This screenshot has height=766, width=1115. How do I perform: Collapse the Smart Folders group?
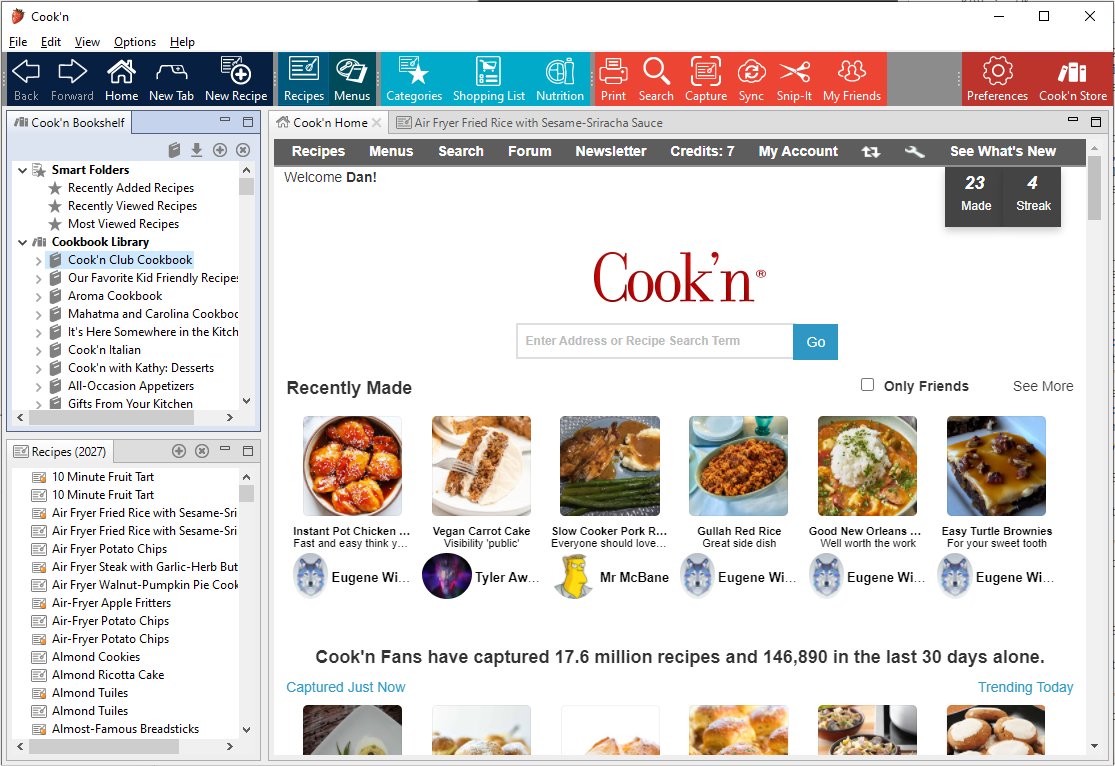coord(22,170)
